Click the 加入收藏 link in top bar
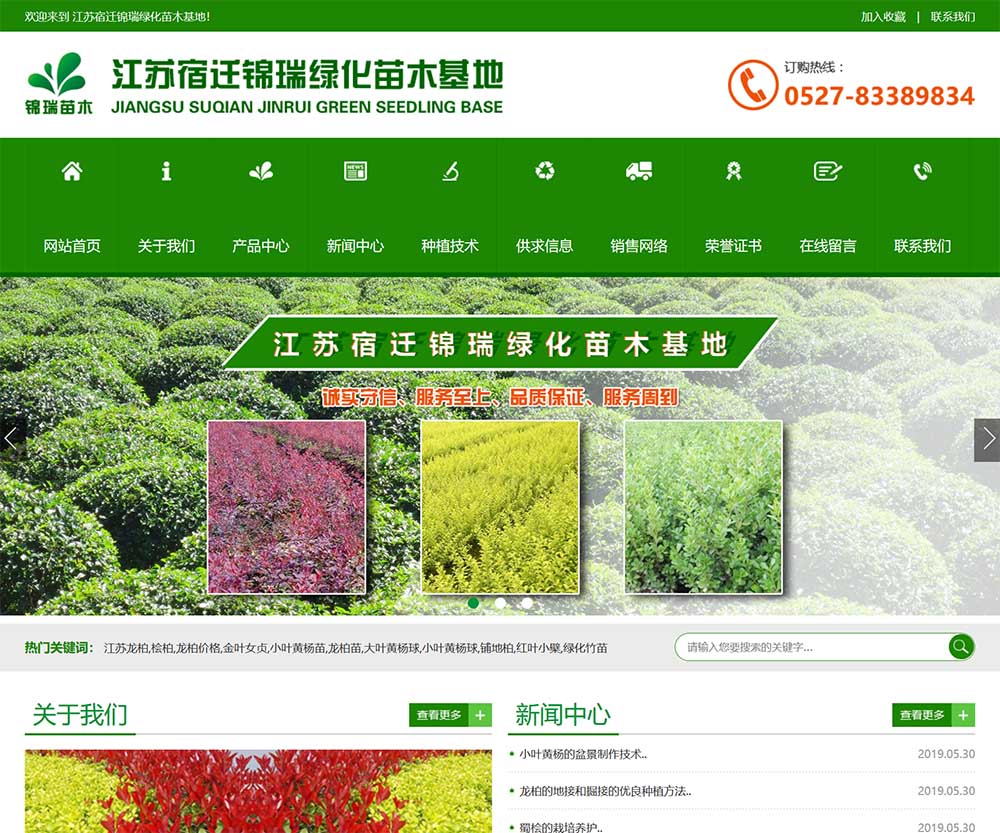 883,17
